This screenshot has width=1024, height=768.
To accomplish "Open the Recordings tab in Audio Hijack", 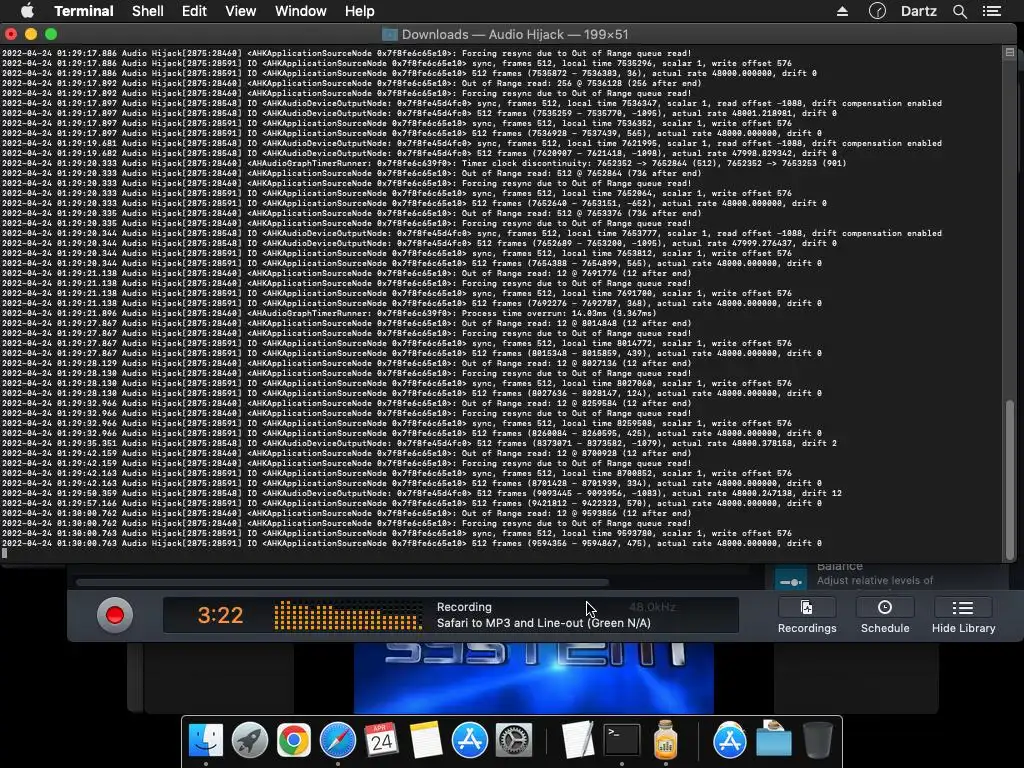I will coord(807,616).
